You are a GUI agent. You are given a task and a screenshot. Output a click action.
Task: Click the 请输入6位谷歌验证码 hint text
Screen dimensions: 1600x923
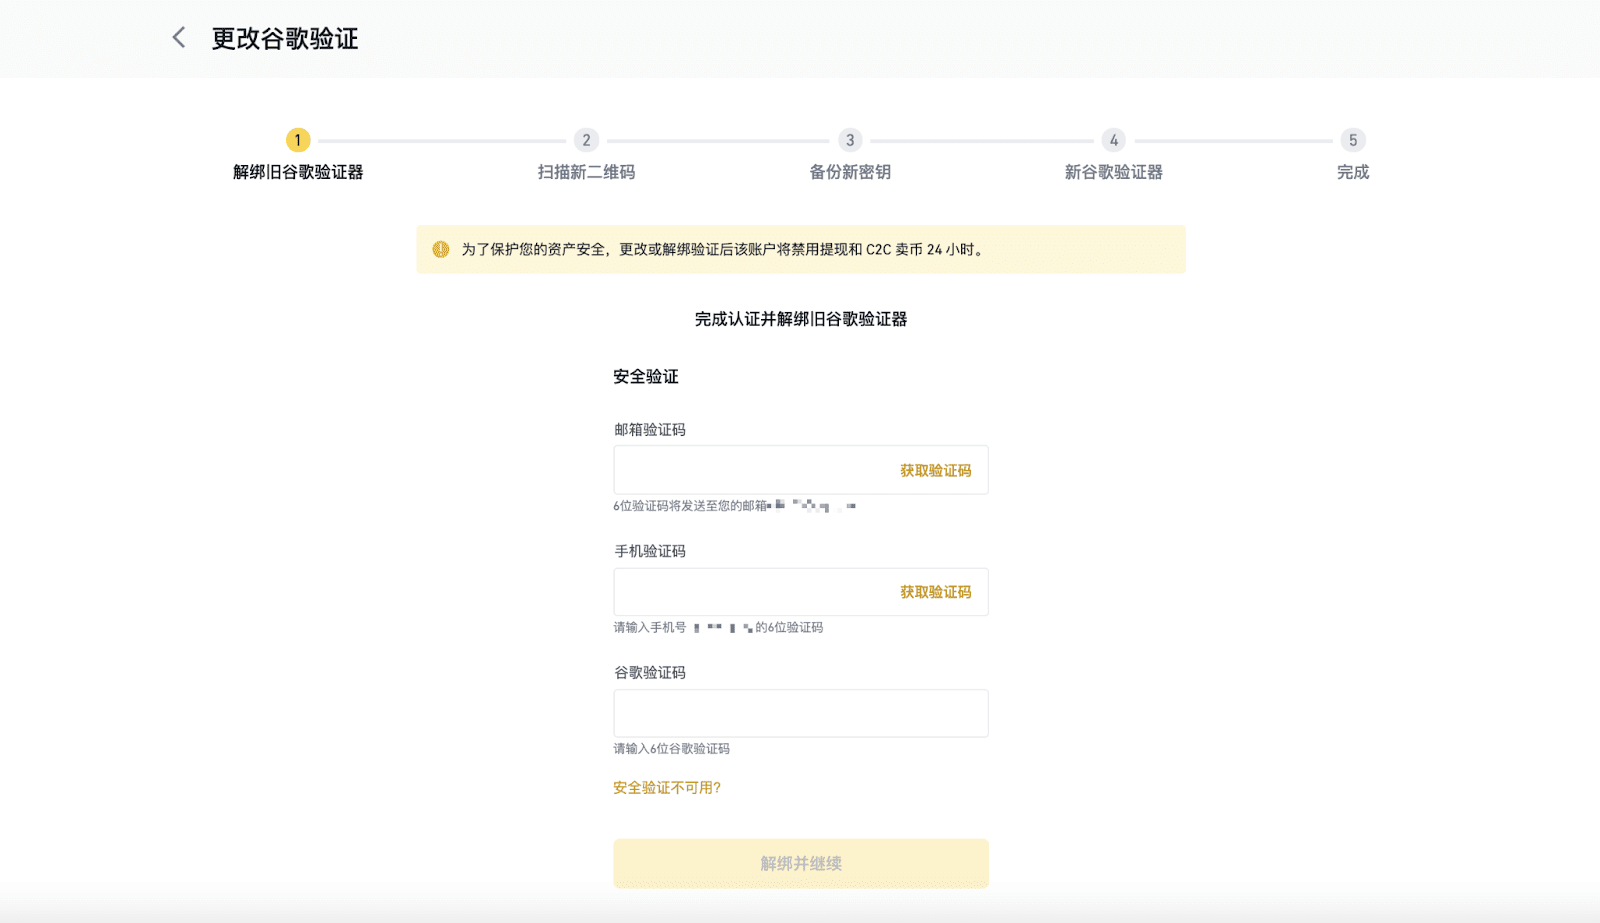coord(672,749)
